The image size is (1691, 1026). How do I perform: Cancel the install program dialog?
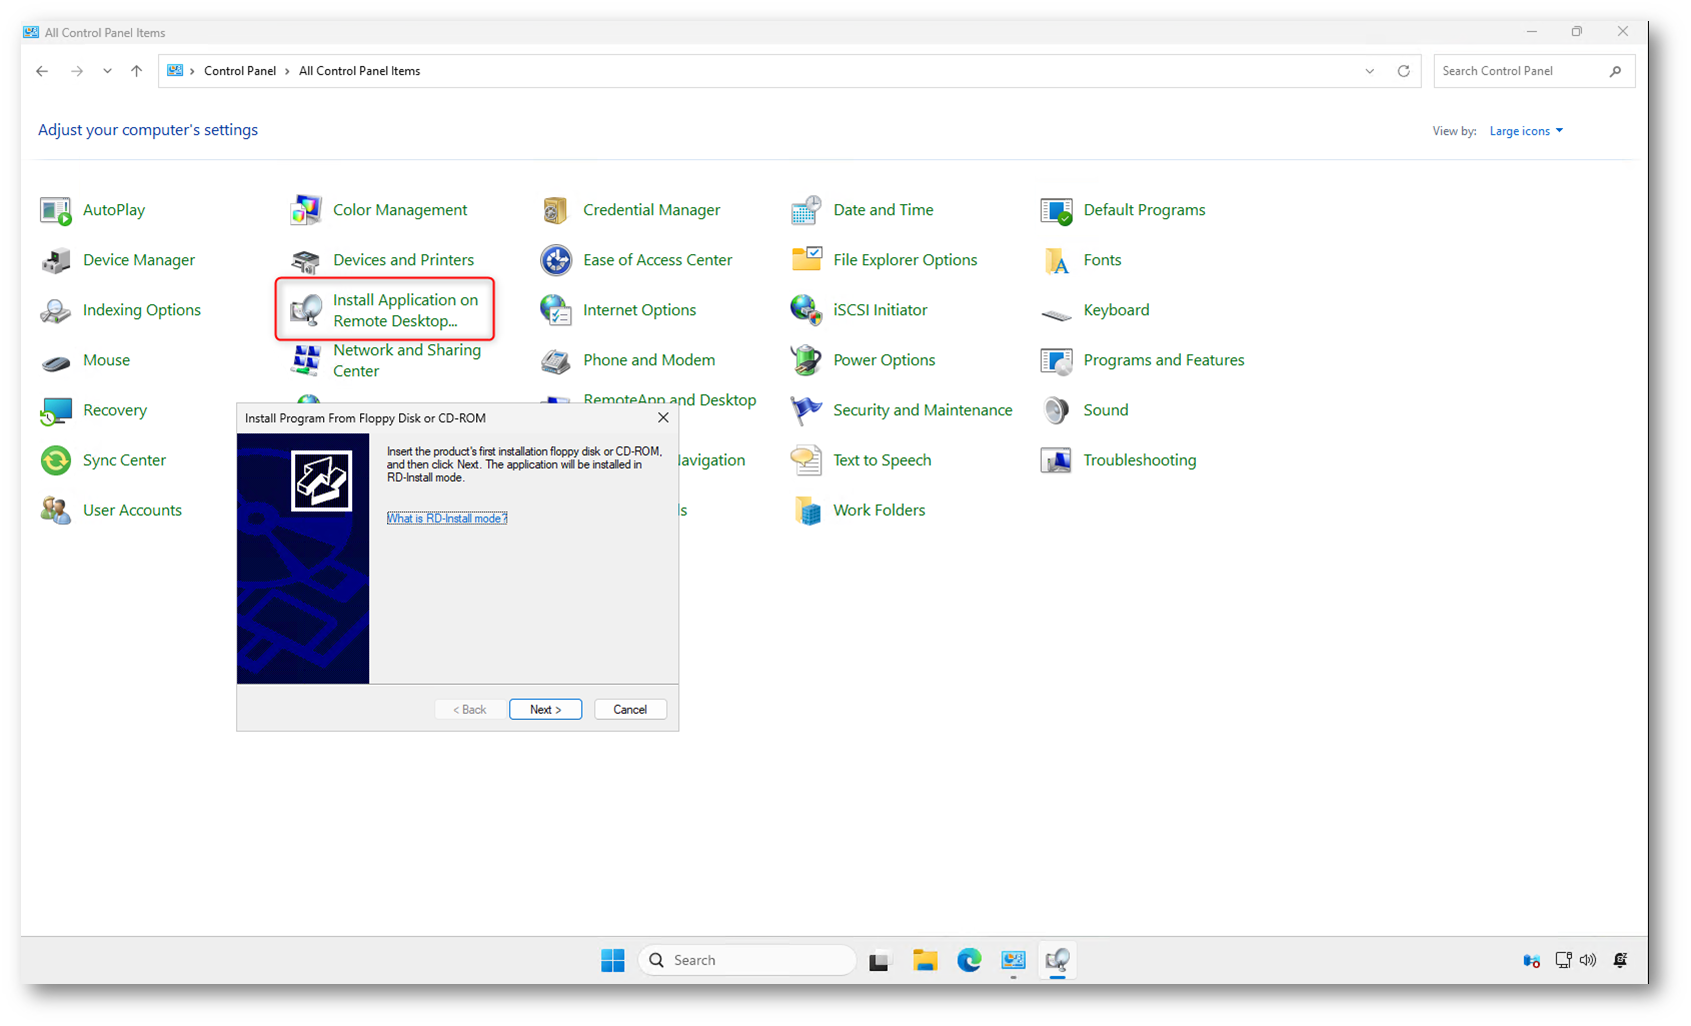[630, 709]
